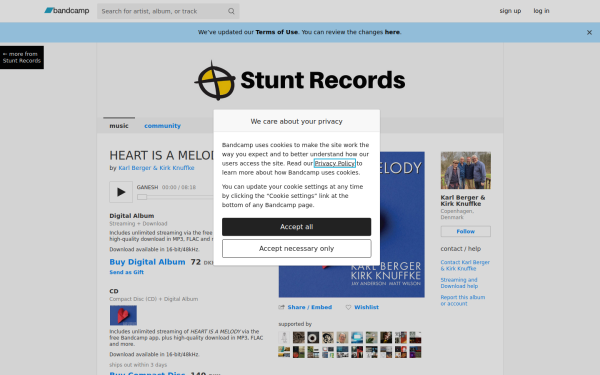Open Streaming and Download help link
This screenshot has height=375, width=600.
point(459,283)
